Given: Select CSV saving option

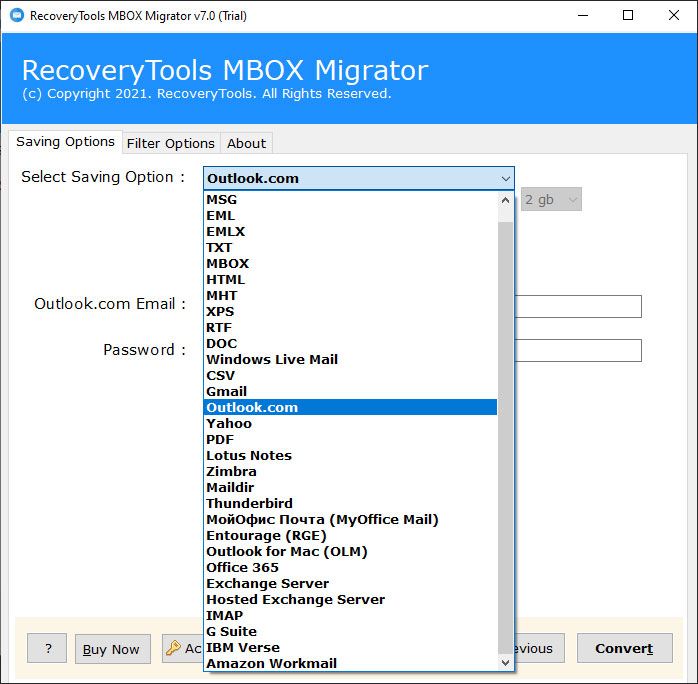Looking at the screenshot, I should [x=350, y=376].
